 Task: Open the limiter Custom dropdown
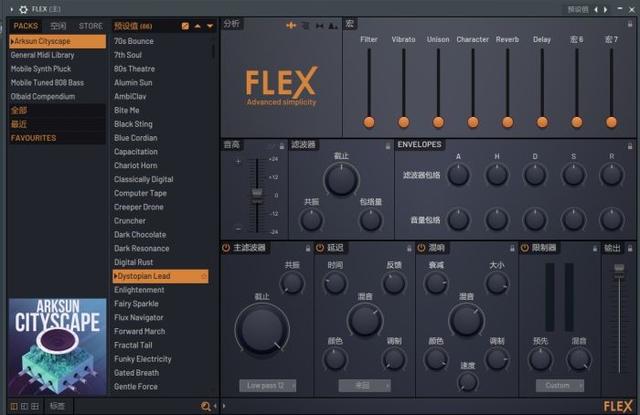coord(560,386)
